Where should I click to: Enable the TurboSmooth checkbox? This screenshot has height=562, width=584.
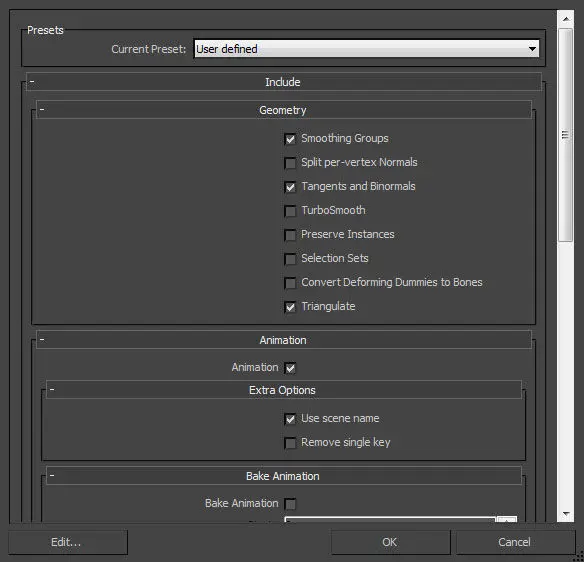click(290, 211)
